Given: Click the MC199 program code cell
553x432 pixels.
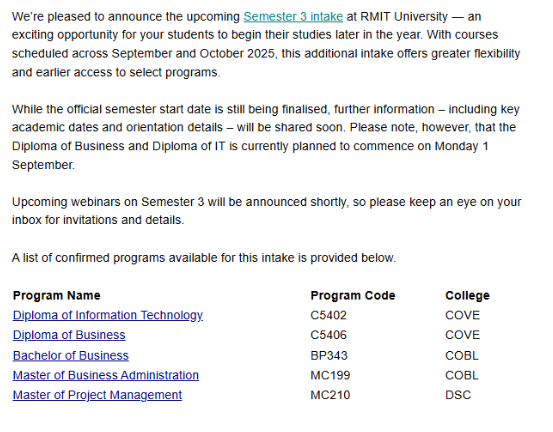Looking at the screenshot, I should (x=330, y=375).
